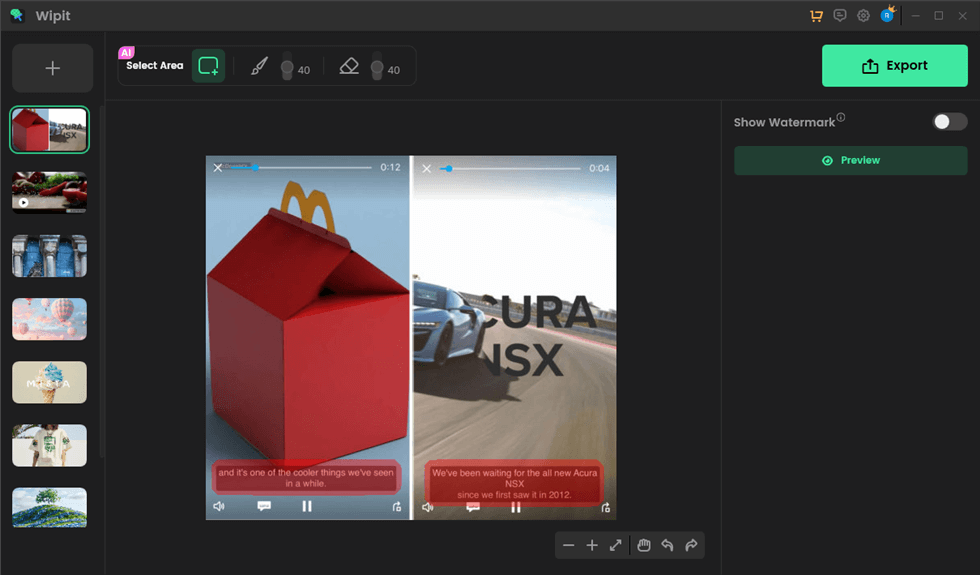Choose the eraser tool

349,66
